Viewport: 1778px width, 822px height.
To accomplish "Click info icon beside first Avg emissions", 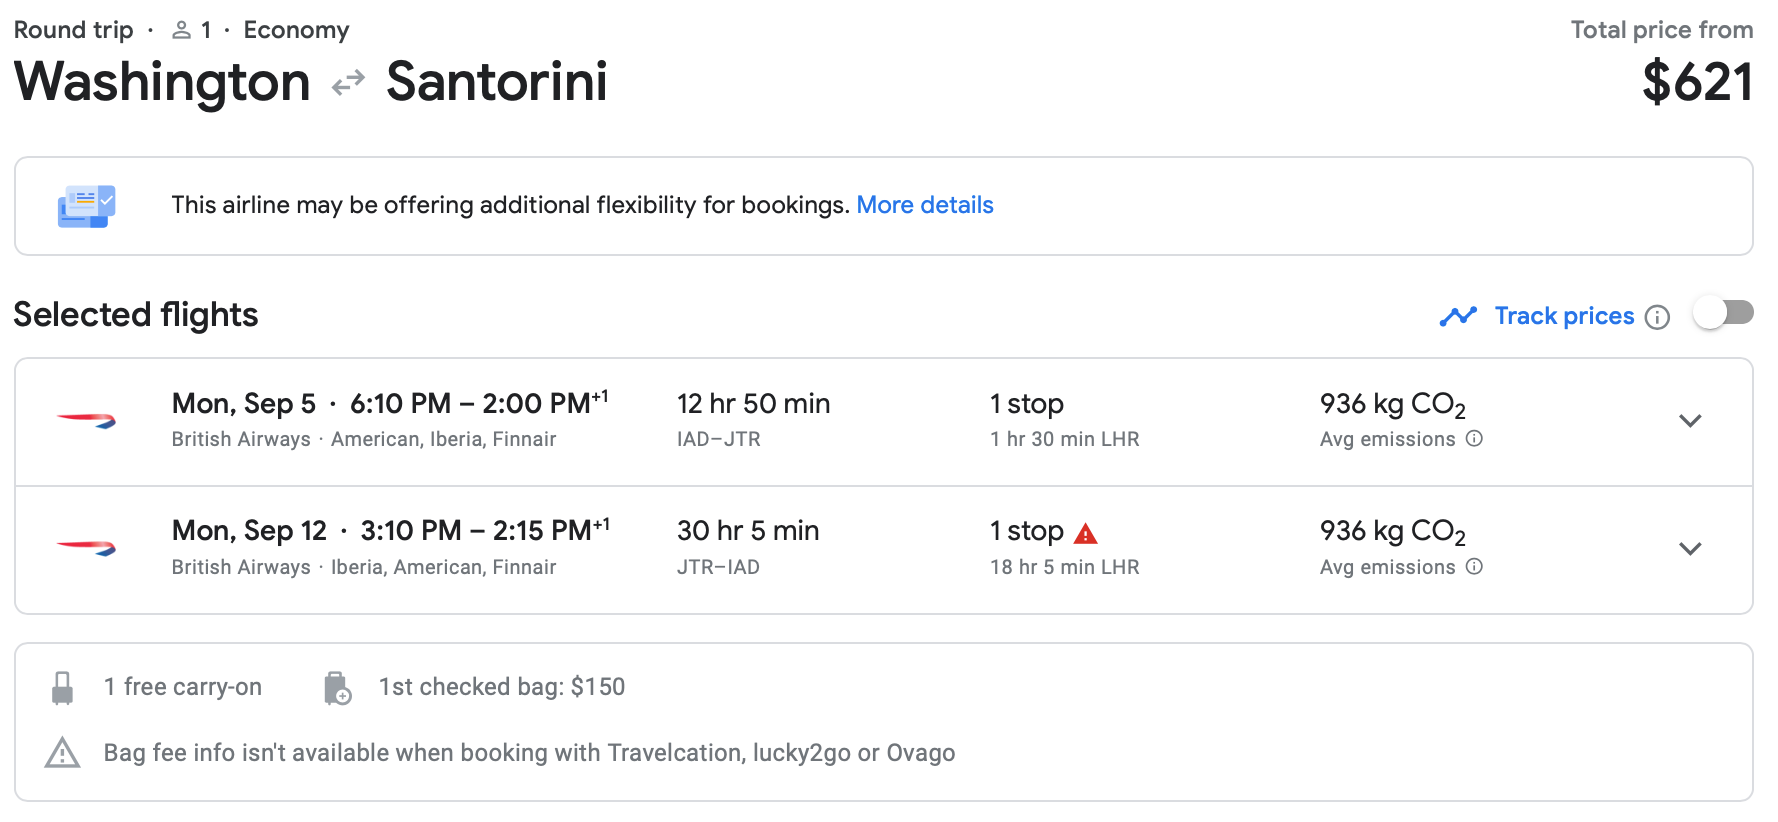I will point(1474,439).
